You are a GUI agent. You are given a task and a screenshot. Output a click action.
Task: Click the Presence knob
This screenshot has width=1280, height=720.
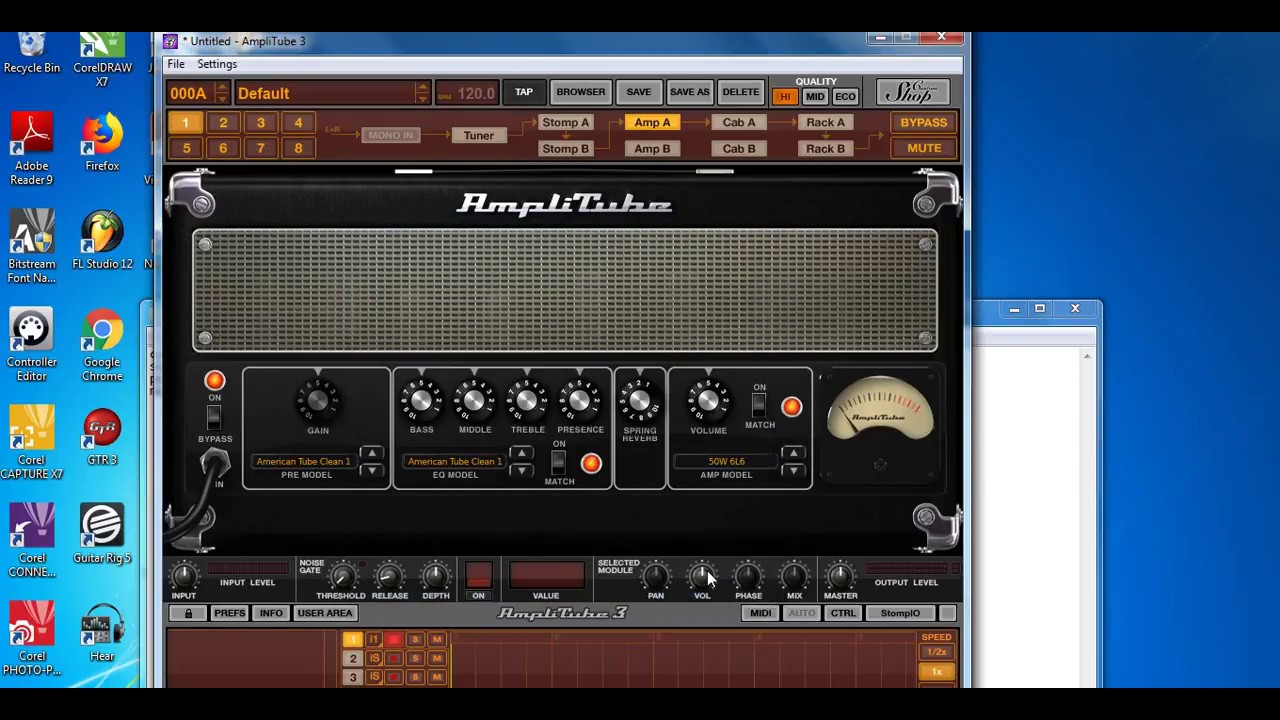[580, 402]
